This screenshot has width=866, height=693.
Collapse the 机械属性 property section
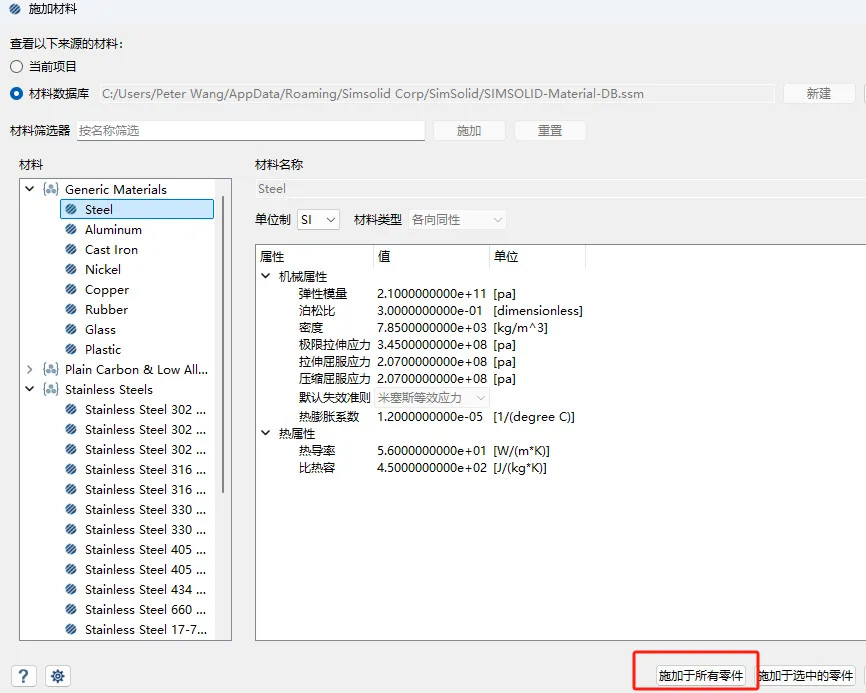pyautogui.click(x=266, y=276)
